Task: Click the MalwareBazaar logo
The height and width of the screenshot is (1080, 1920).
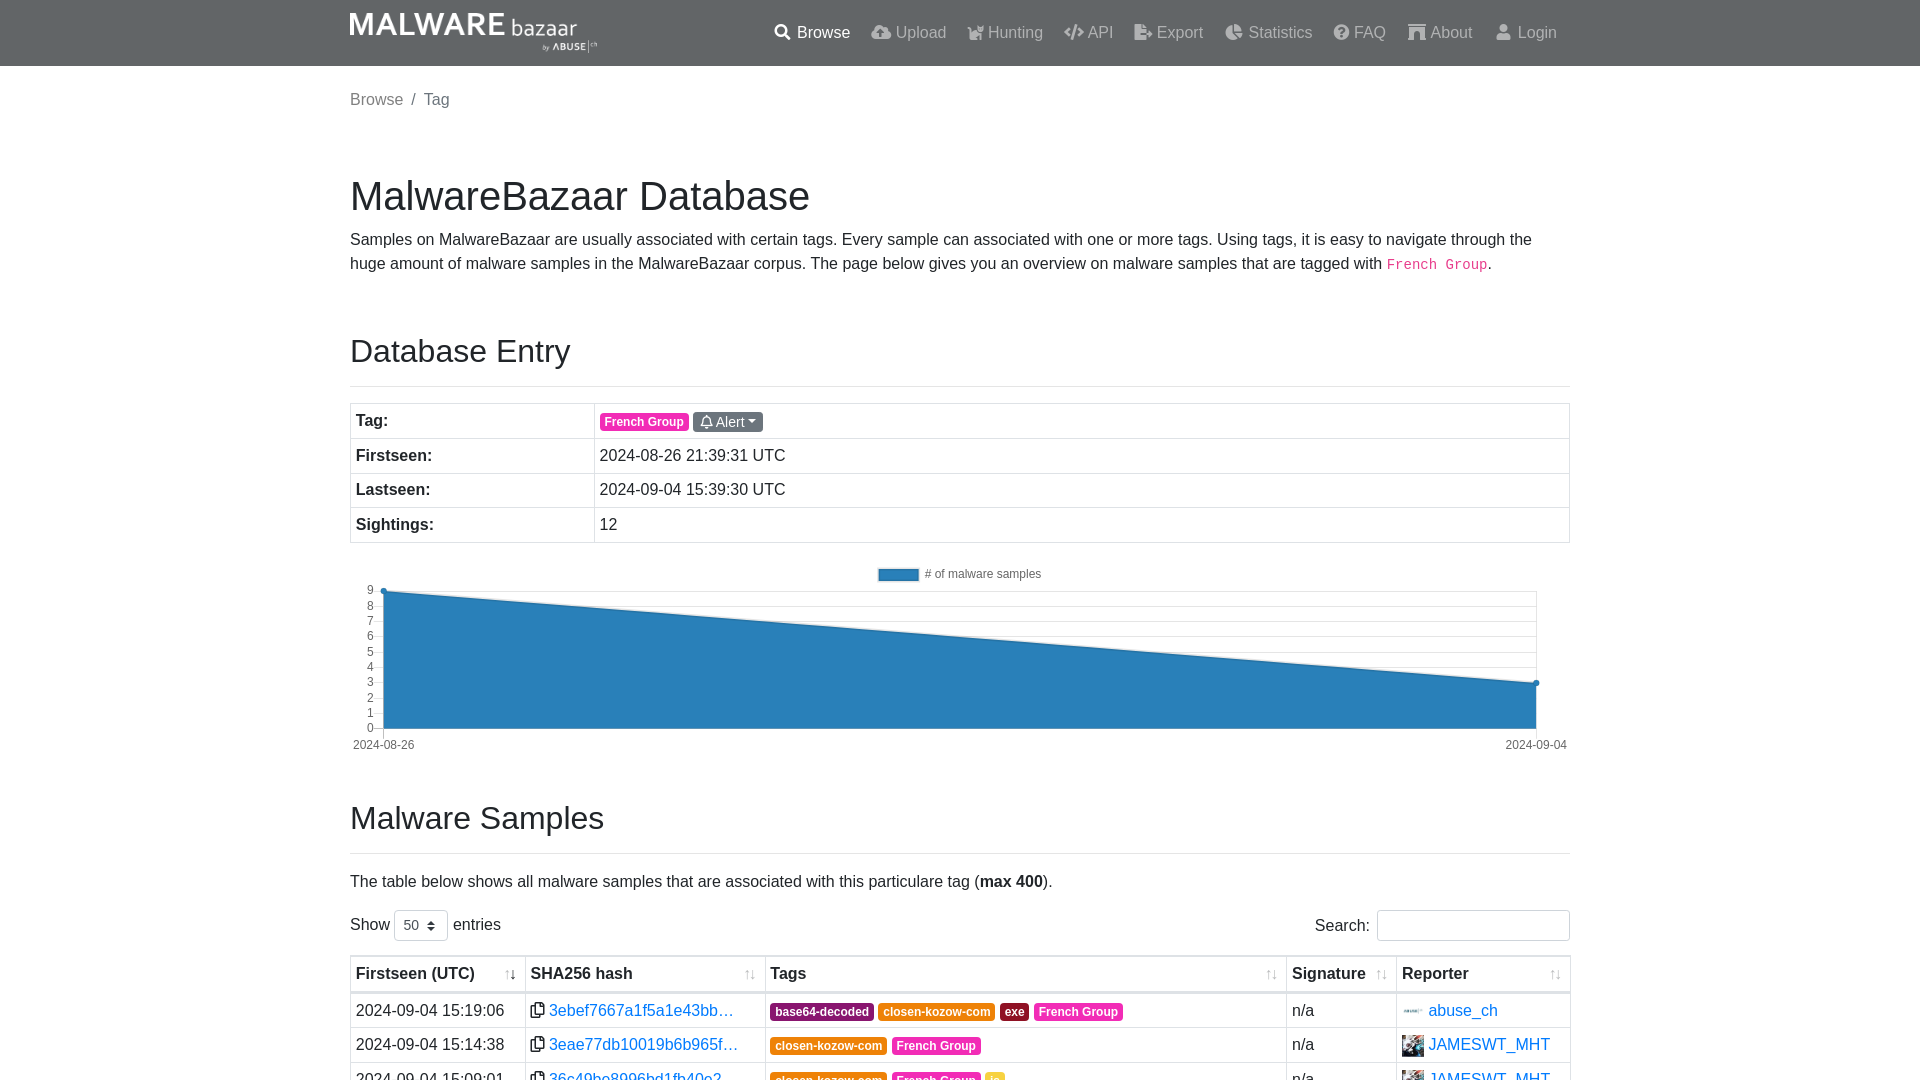Action: [x=473, y=32]
